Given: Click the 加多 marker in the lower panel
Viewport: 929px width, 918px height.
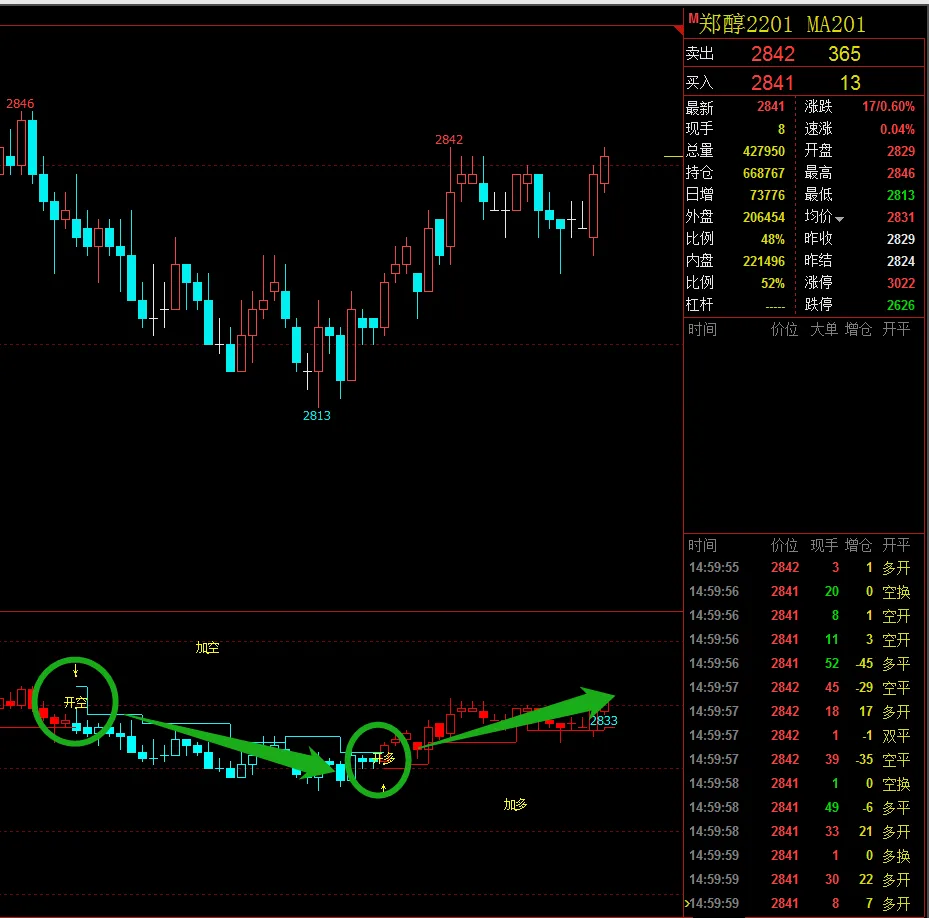Looking at the screenshot, I should pyautogui.click(x=515, y=804).
